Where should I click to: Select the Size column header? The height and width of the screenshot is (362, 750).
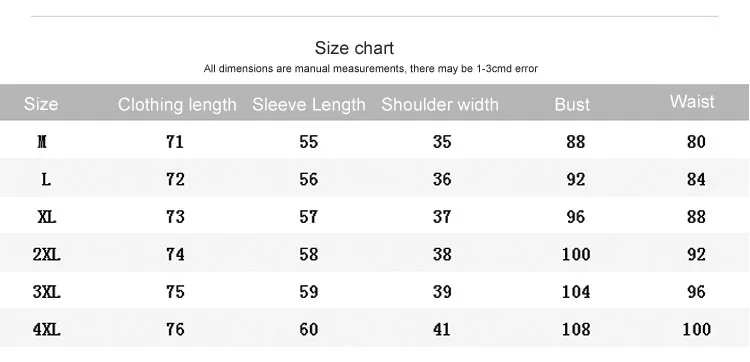pyautogui.click(x=41, y=104)
